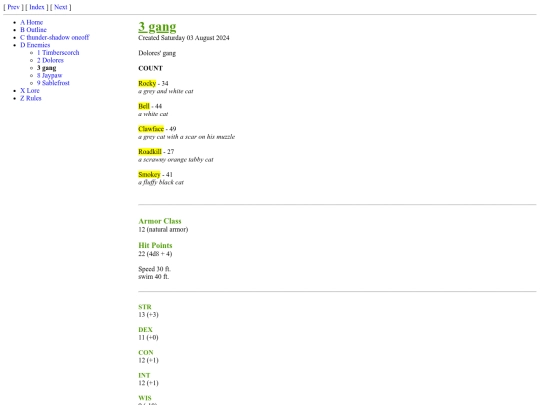Click the INT heading
This screenshot has width=540, height=405.
click(144, 375)
